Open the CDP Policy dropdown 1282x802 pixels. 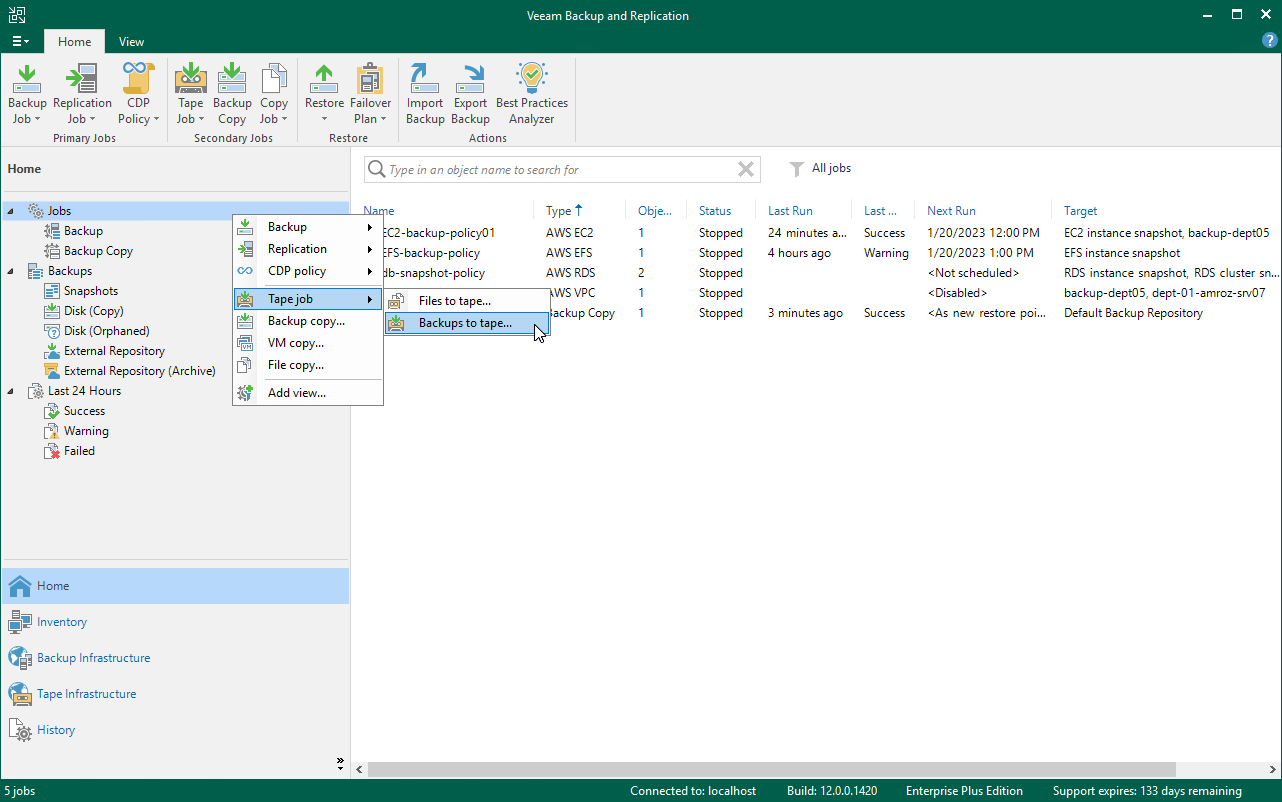point(138,93)
